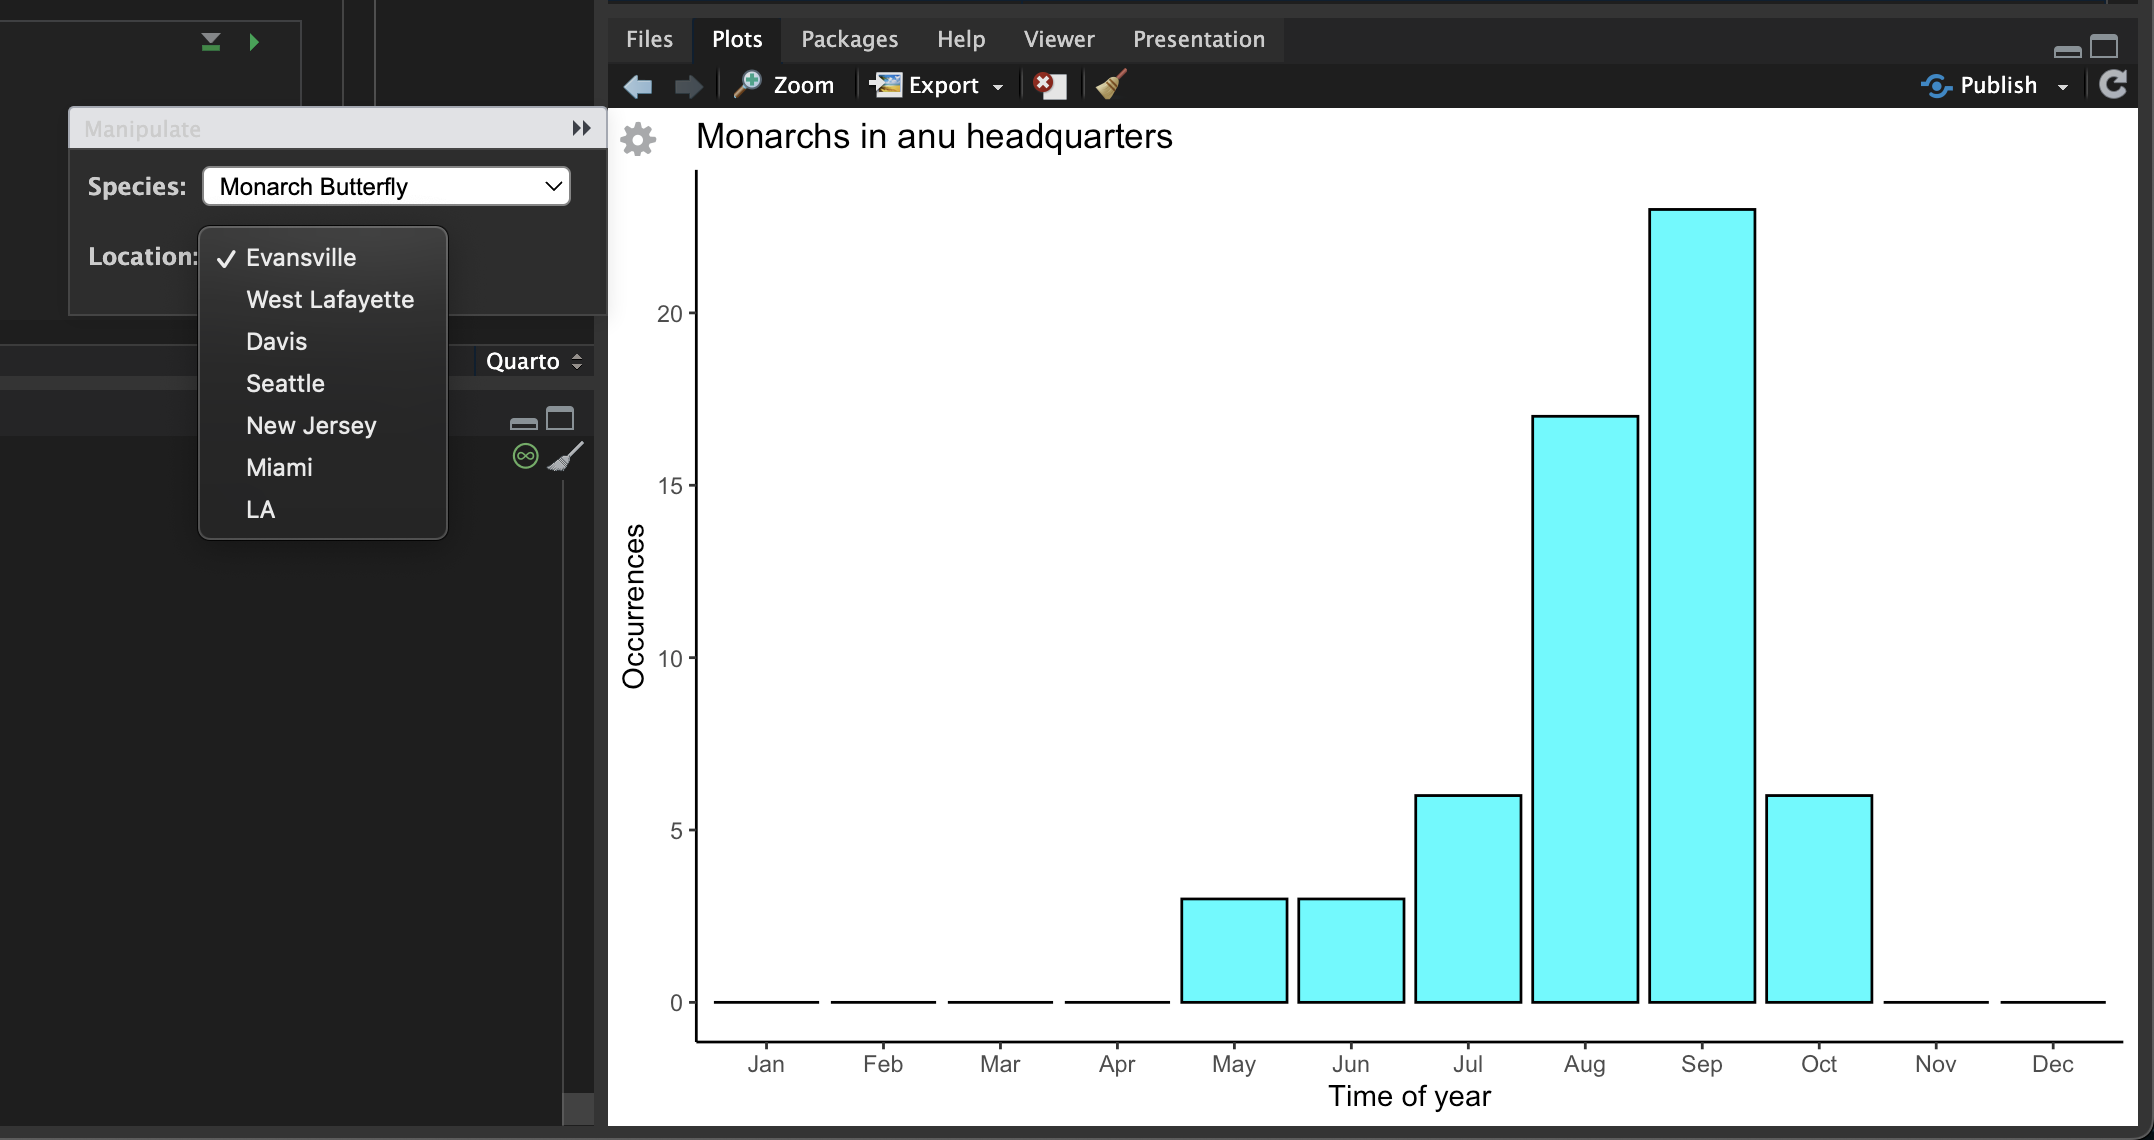The width and height of the screenshot is (2154, 1140).
Task: Clear all plots with broom icon
Action: (1111, 85)
